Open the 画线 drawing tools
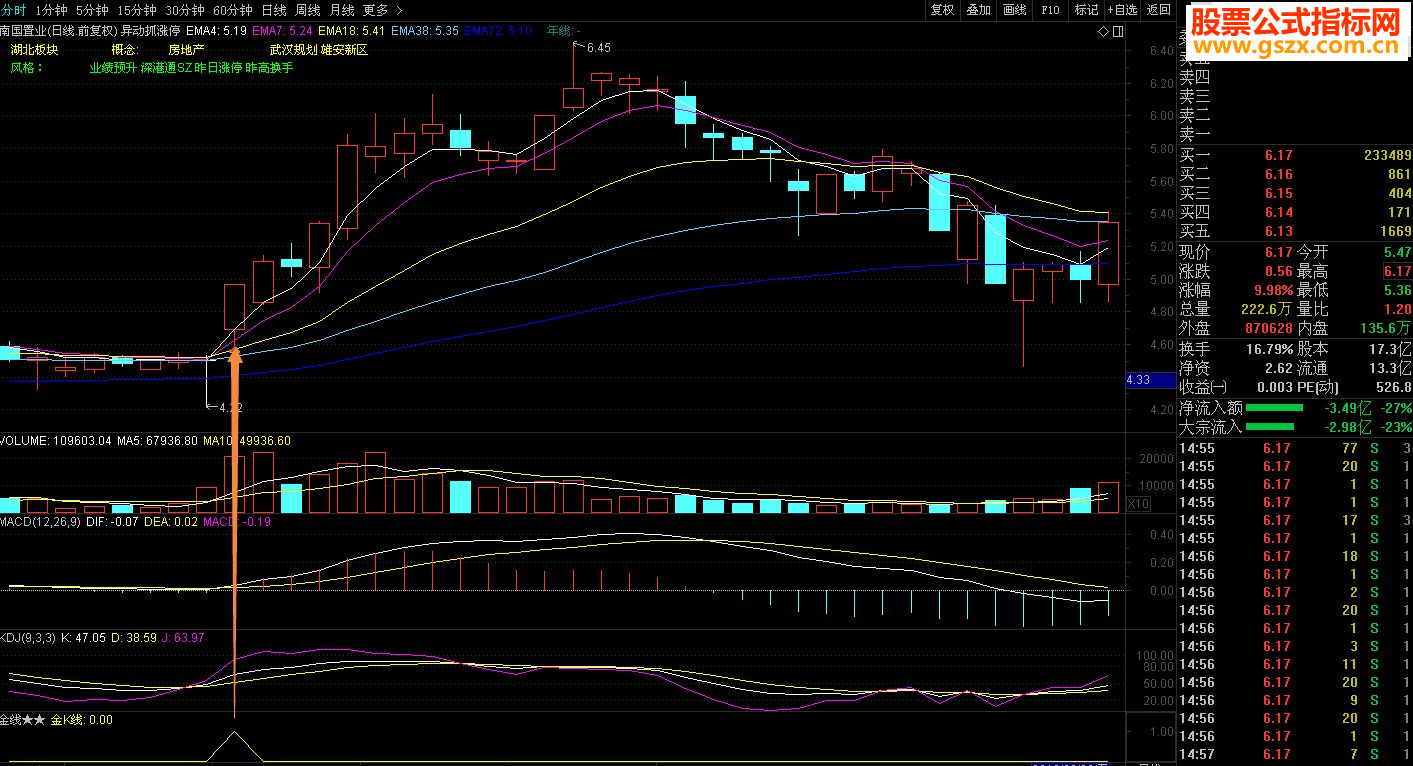The image size is (1413, 766). [x=1014, y=10]
